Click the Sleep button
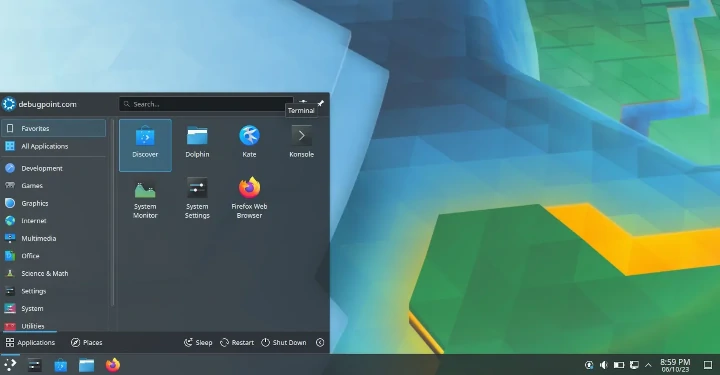This screenshot has width=720, height=375. (x=198, y=342)
